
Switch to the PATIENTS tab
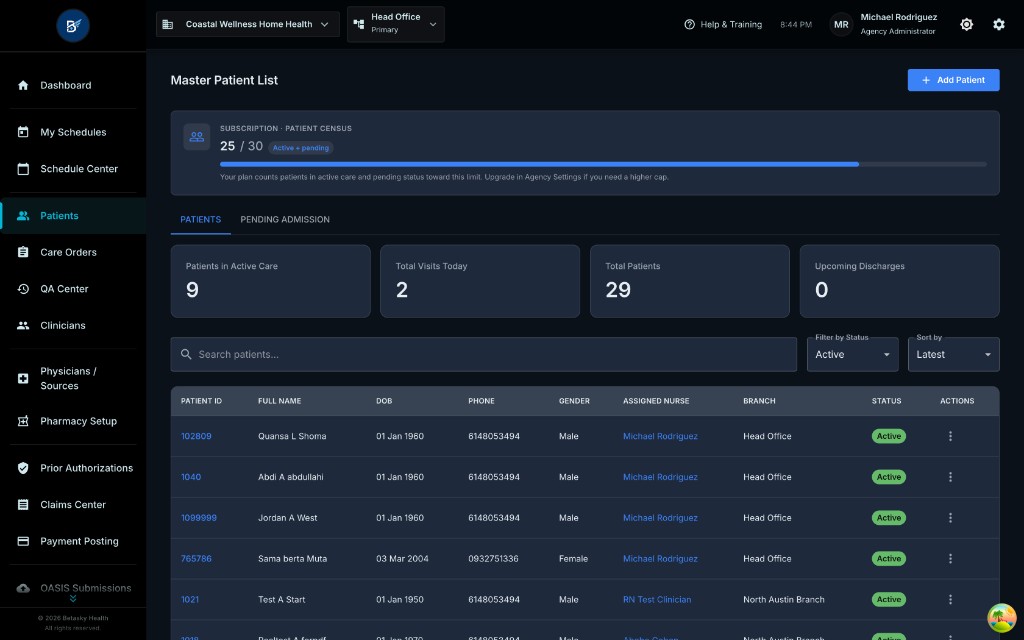coord(200,219)
